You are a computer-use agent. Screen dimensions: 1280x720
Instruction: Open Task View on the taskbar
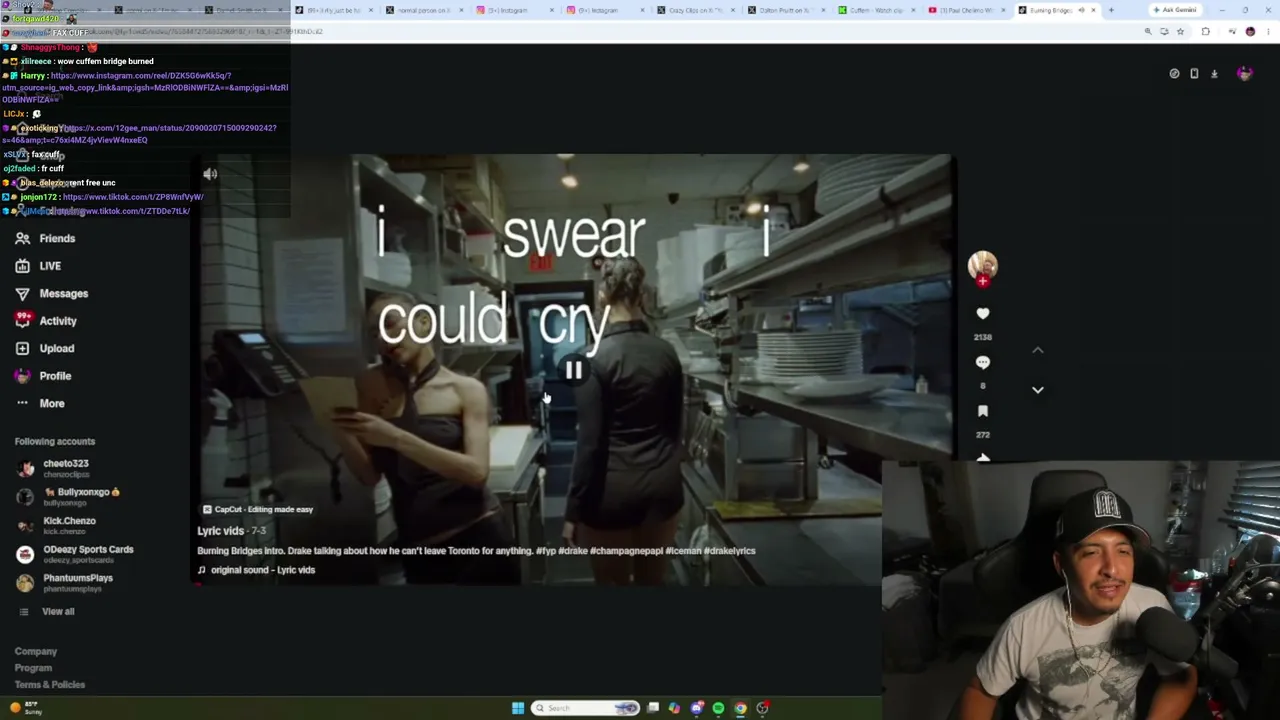(653, 708)
